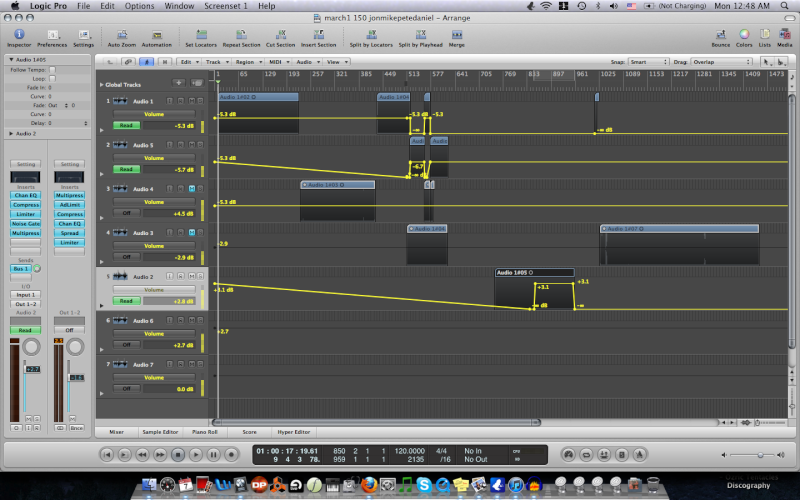Unmute the Audio 4 track

(x=192, y=188)
